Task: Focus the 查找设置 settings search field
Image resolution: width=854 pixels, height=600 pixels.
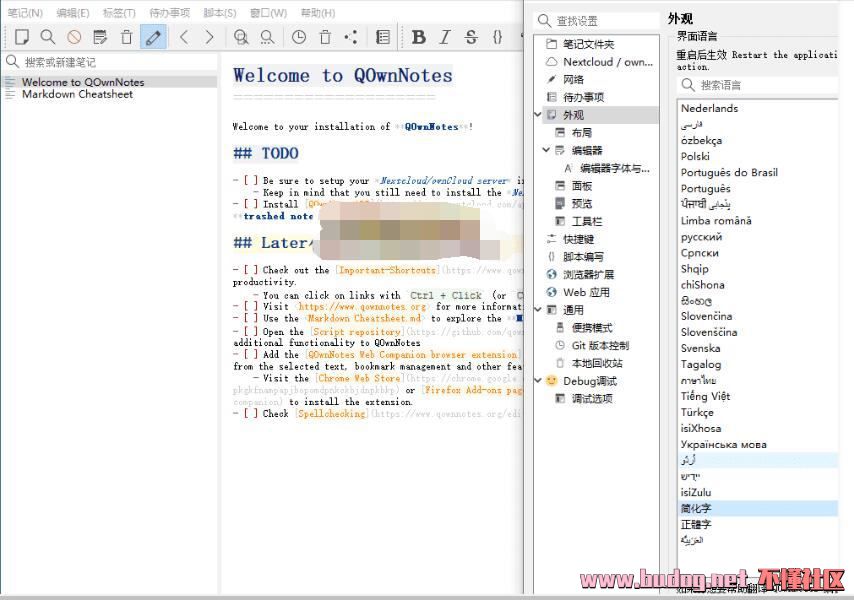Action: click(x=597, y=21)
